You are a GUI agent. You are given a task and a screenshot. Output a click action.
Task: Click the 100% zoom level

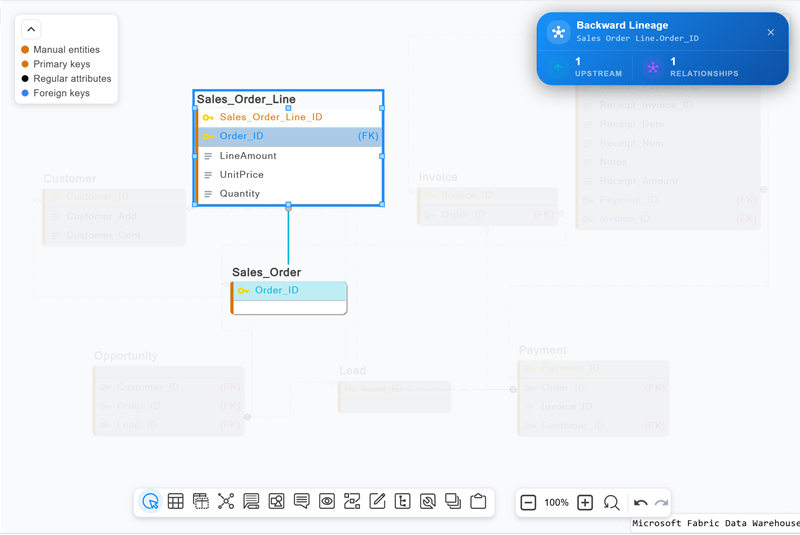(556, 503)
